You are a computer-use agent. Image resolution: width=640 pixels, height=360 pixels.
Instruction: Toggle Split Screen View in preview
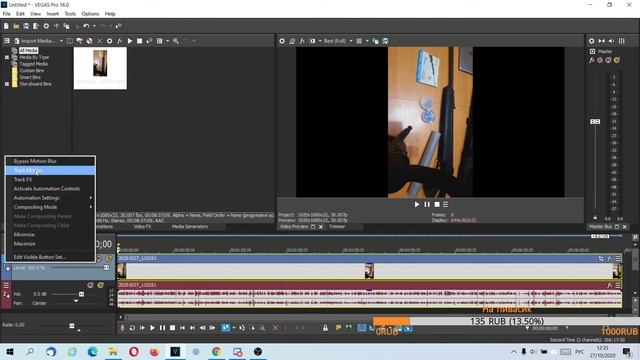point(313,41)
